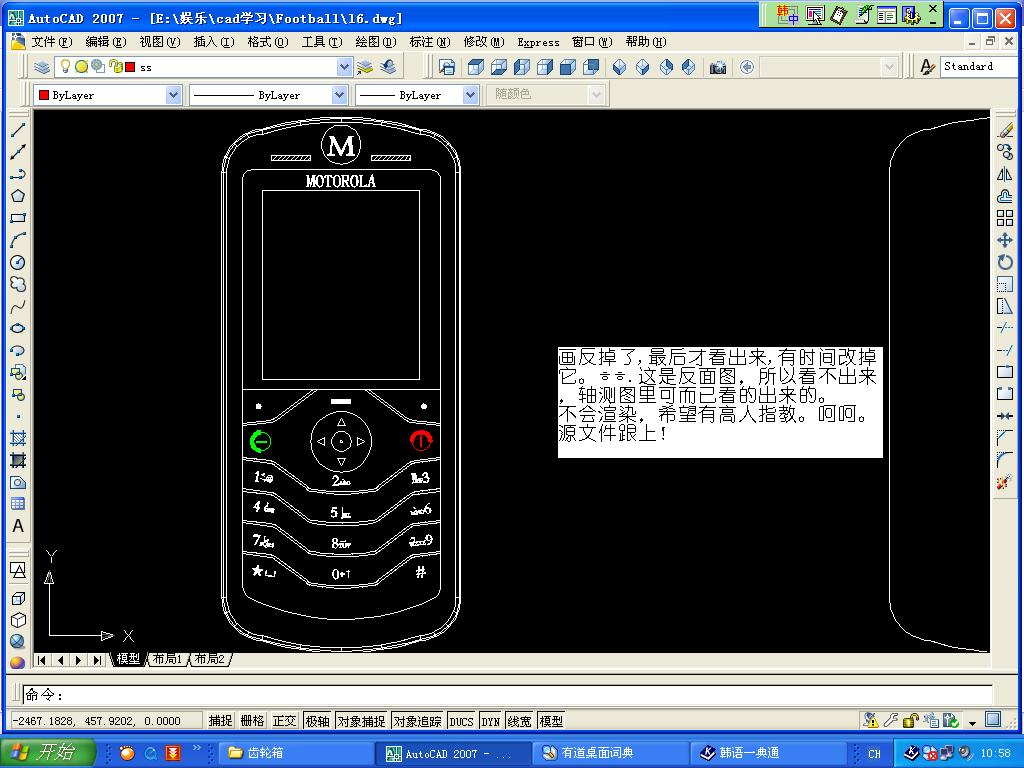
Task: Click the clean screen icon in status bar
Action: coord(993,720)
